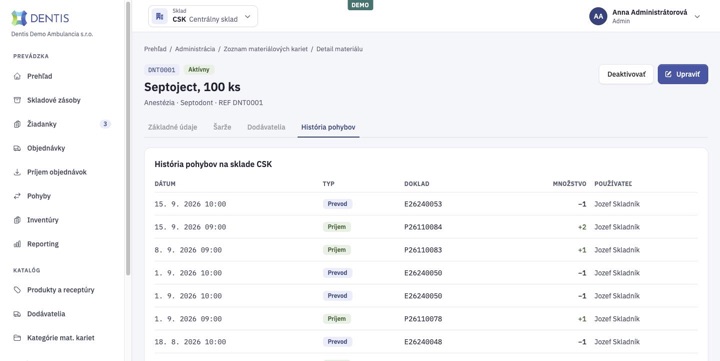Click the Príjem objednávok download icon
720x361 pixels.
pyautogui.click(x=17, y=172)
